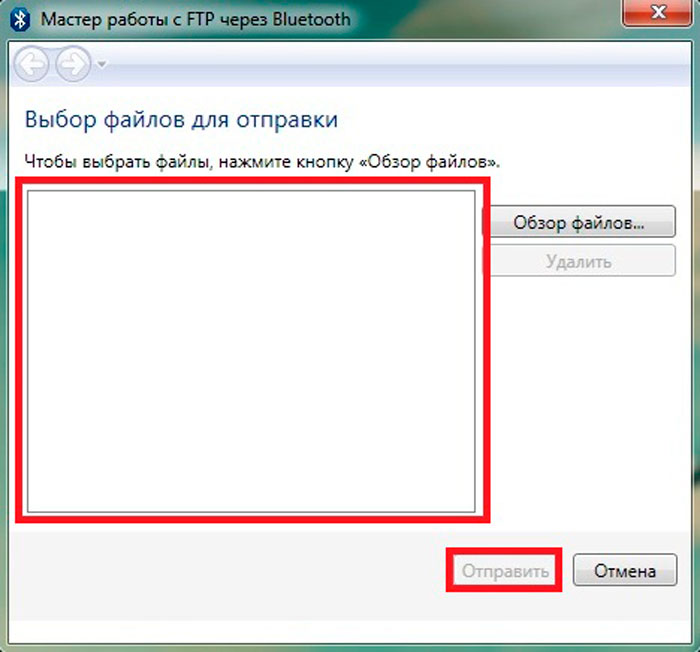Go forward with the right arrow button

(x=73, y=64)
